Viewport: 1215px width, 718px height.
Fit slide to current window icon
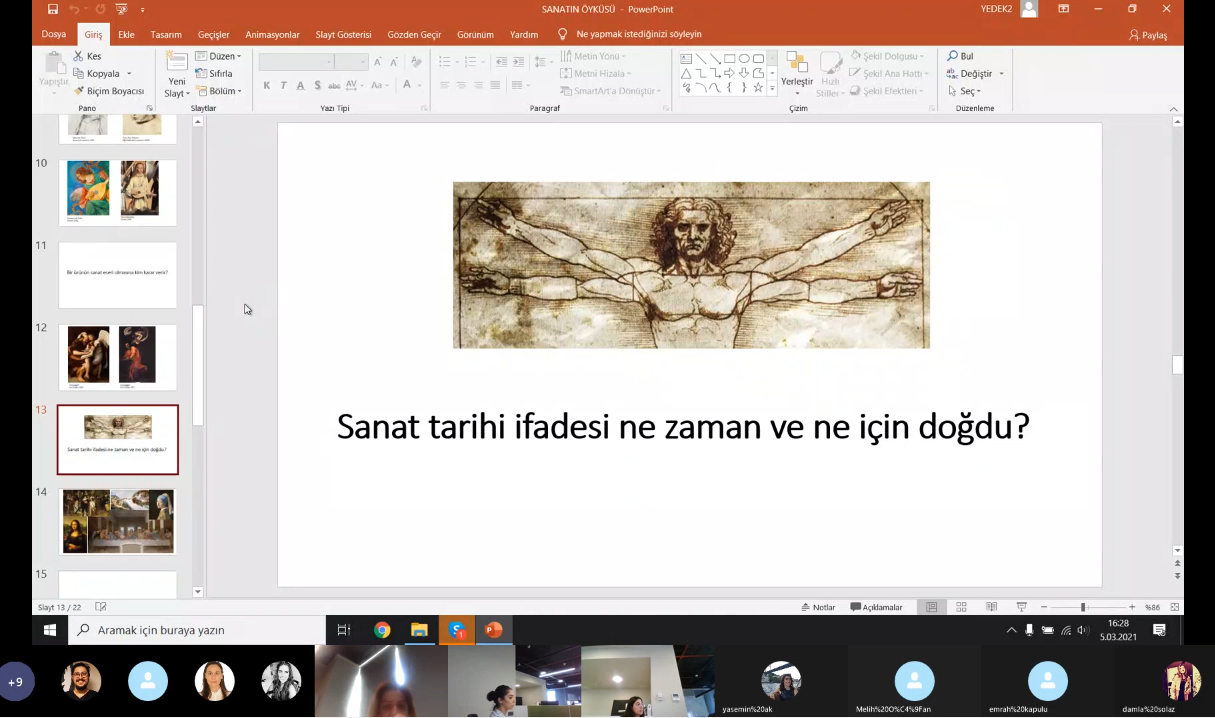(1175, 607)
